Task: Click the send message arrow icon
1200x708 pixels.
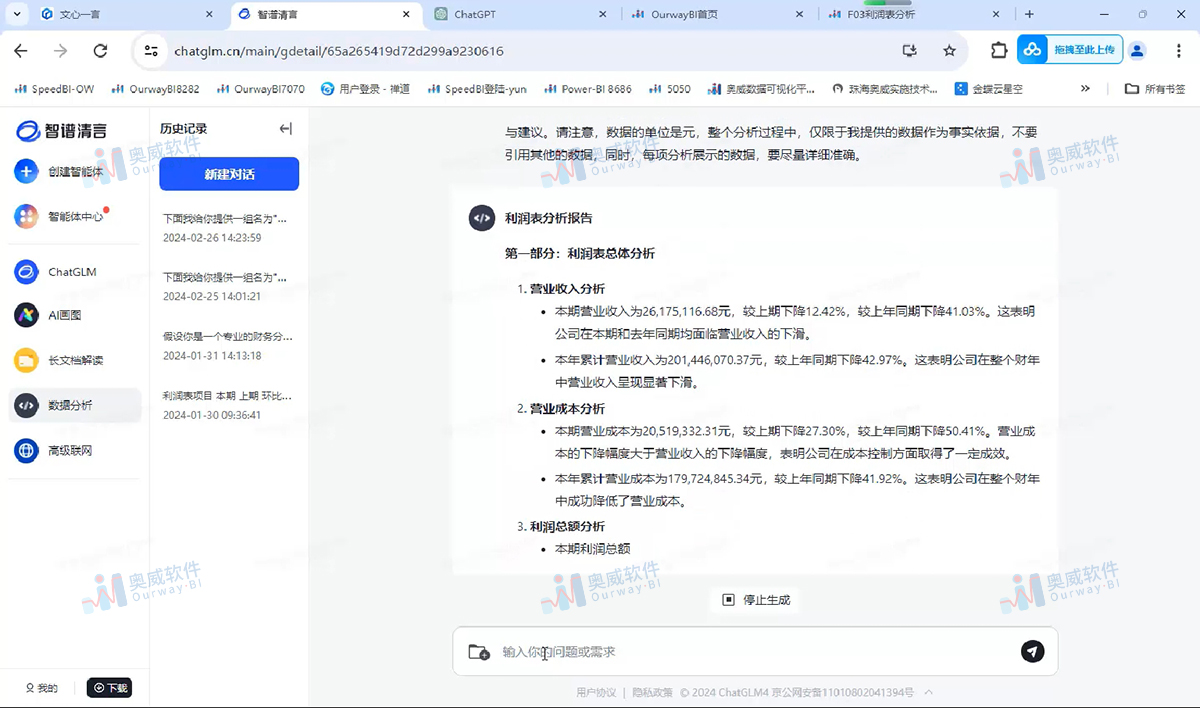Action: coord(1031,651)
